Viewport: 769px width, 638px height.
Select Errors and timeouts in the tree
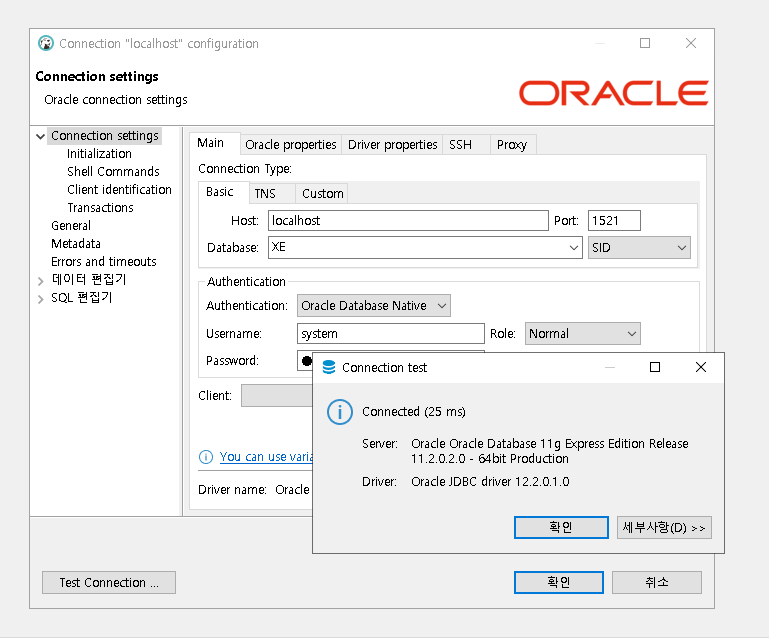click(x=103, y=262)
